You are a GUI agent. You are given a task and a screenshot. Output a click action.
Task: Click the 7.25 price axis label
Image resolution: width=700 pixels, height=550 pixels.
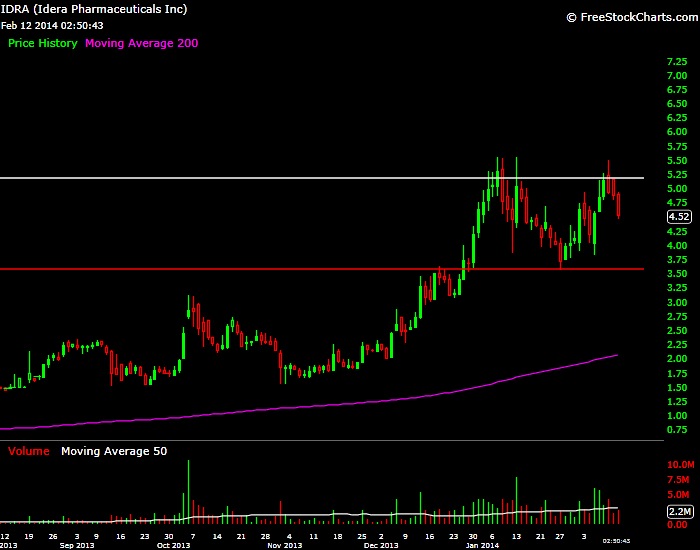[x=677, y=61]
